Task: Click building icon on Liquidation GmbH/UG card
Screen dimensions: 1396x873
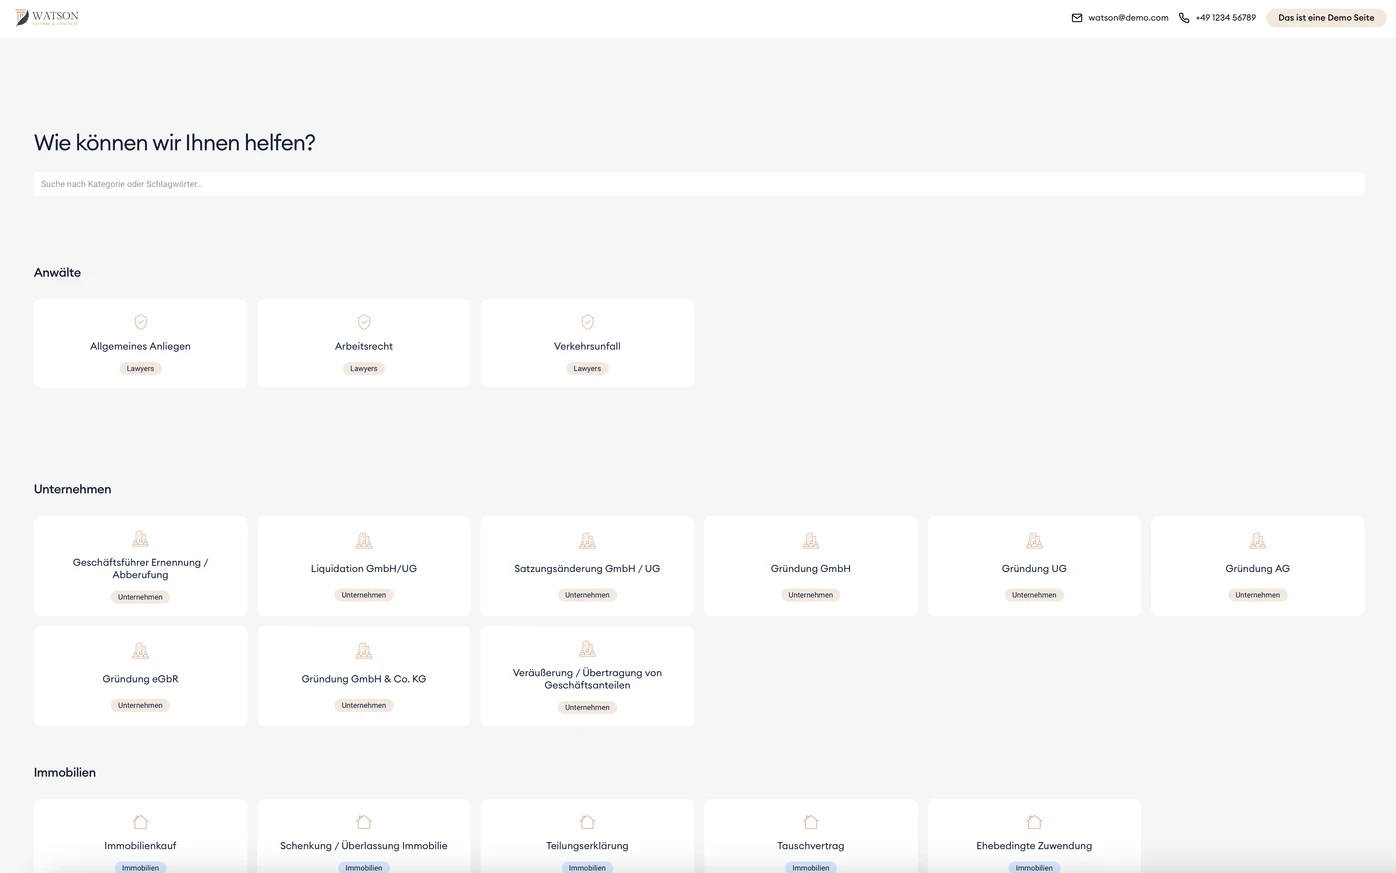Action: [364, 541]
